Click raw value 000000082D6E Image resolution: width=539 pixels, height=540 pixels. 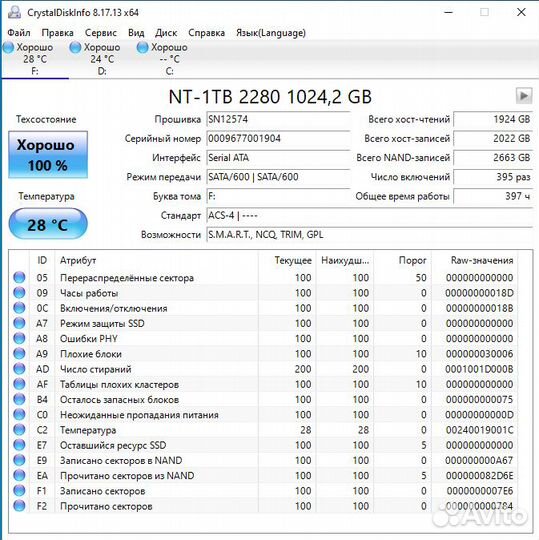[x=479, y=476]
